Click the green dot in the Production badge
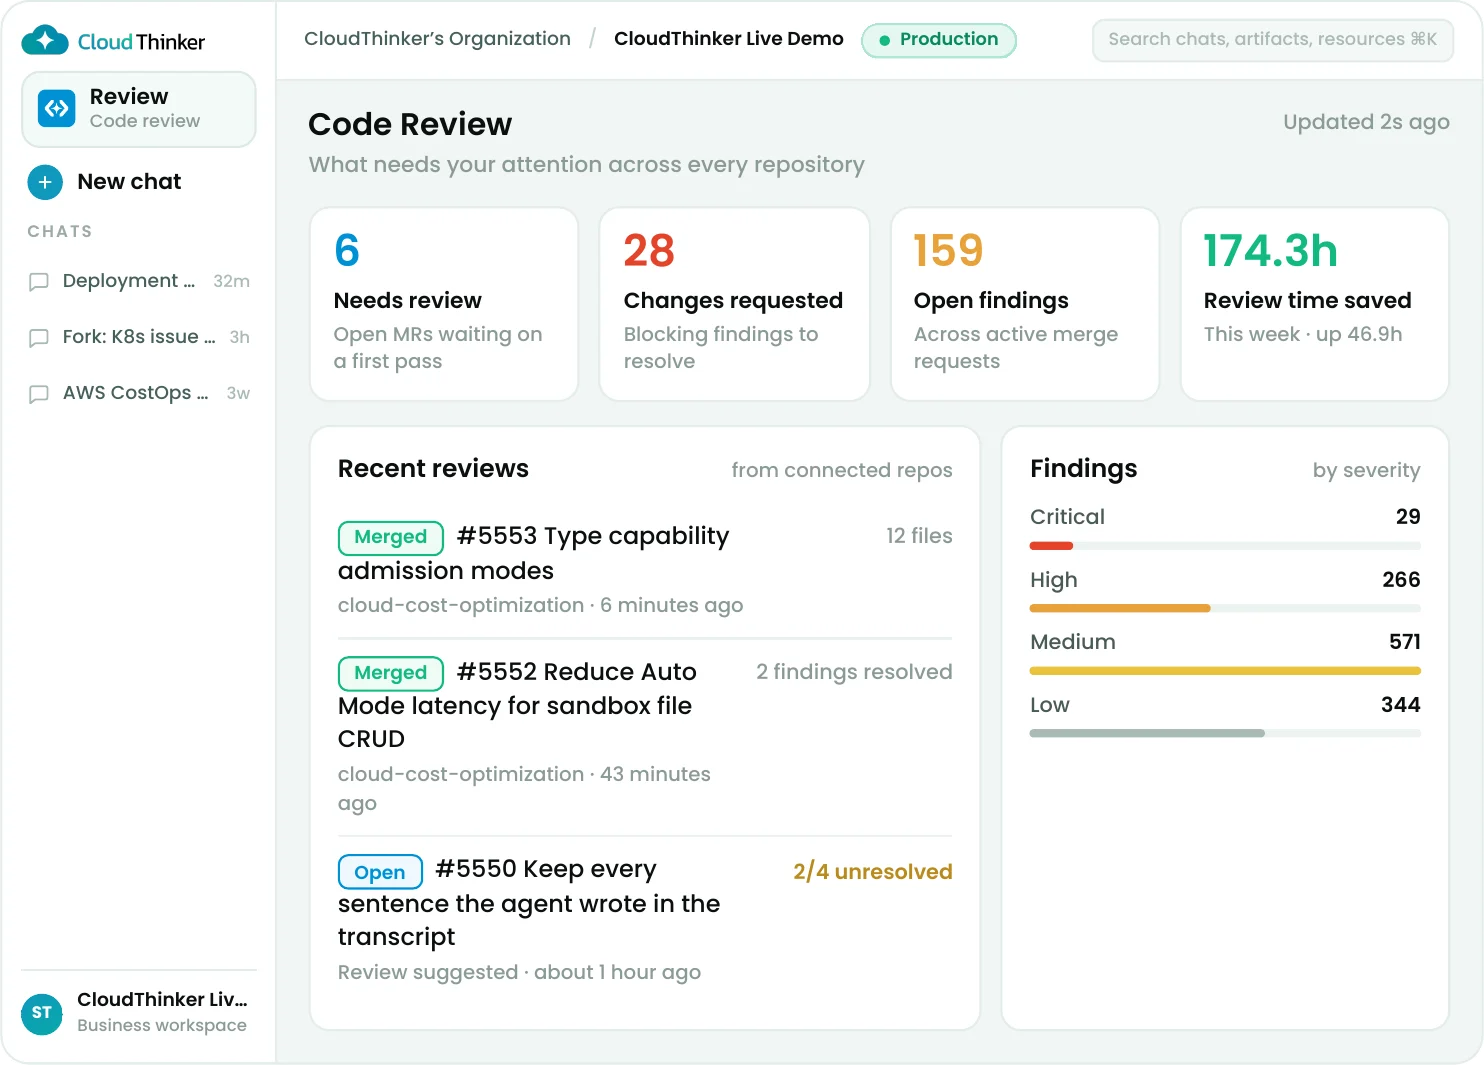The height and width of the screenshot is (1065, 1484). click(884, 41)
